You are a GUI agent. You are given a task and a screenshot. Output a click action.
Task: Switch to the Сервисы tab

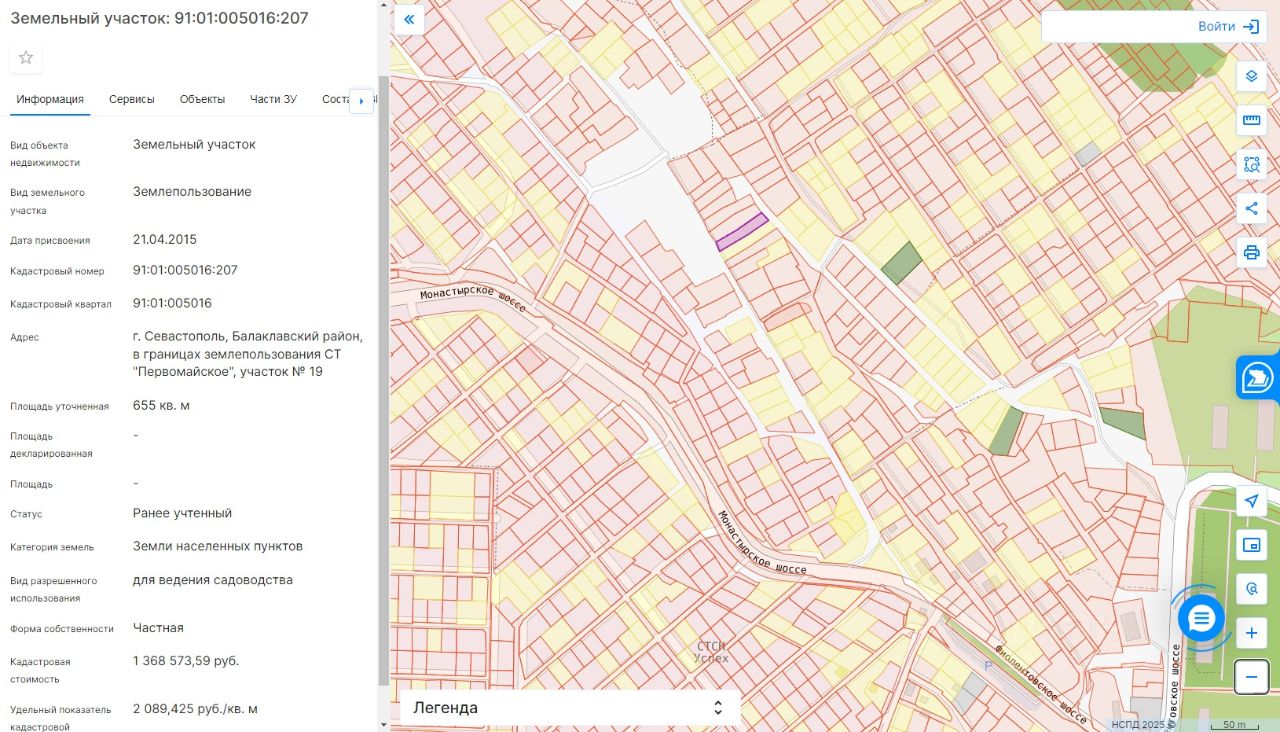132,99
